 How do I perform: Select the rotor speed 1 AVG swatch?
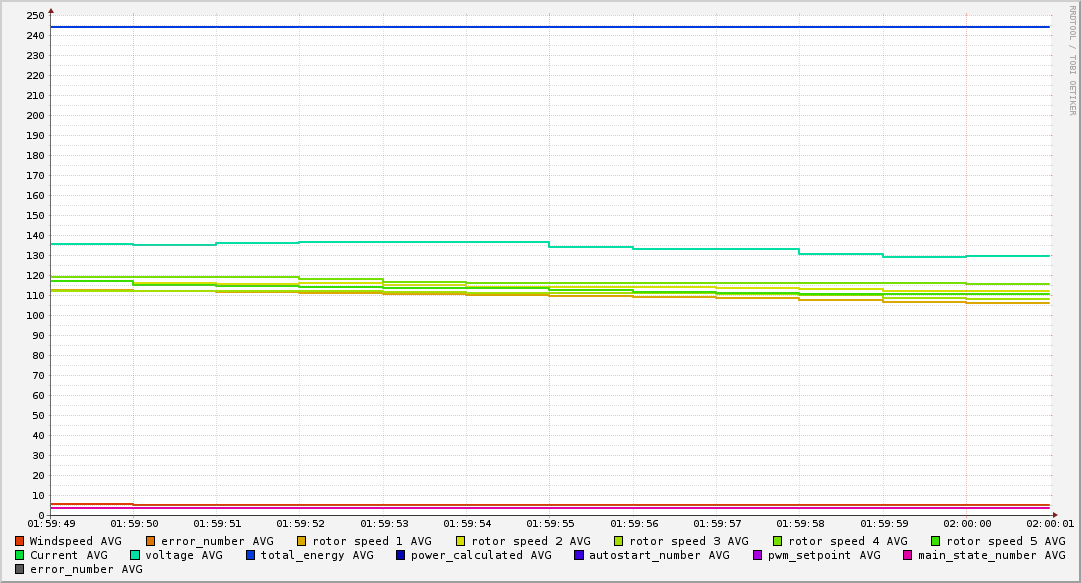(302, 541)
